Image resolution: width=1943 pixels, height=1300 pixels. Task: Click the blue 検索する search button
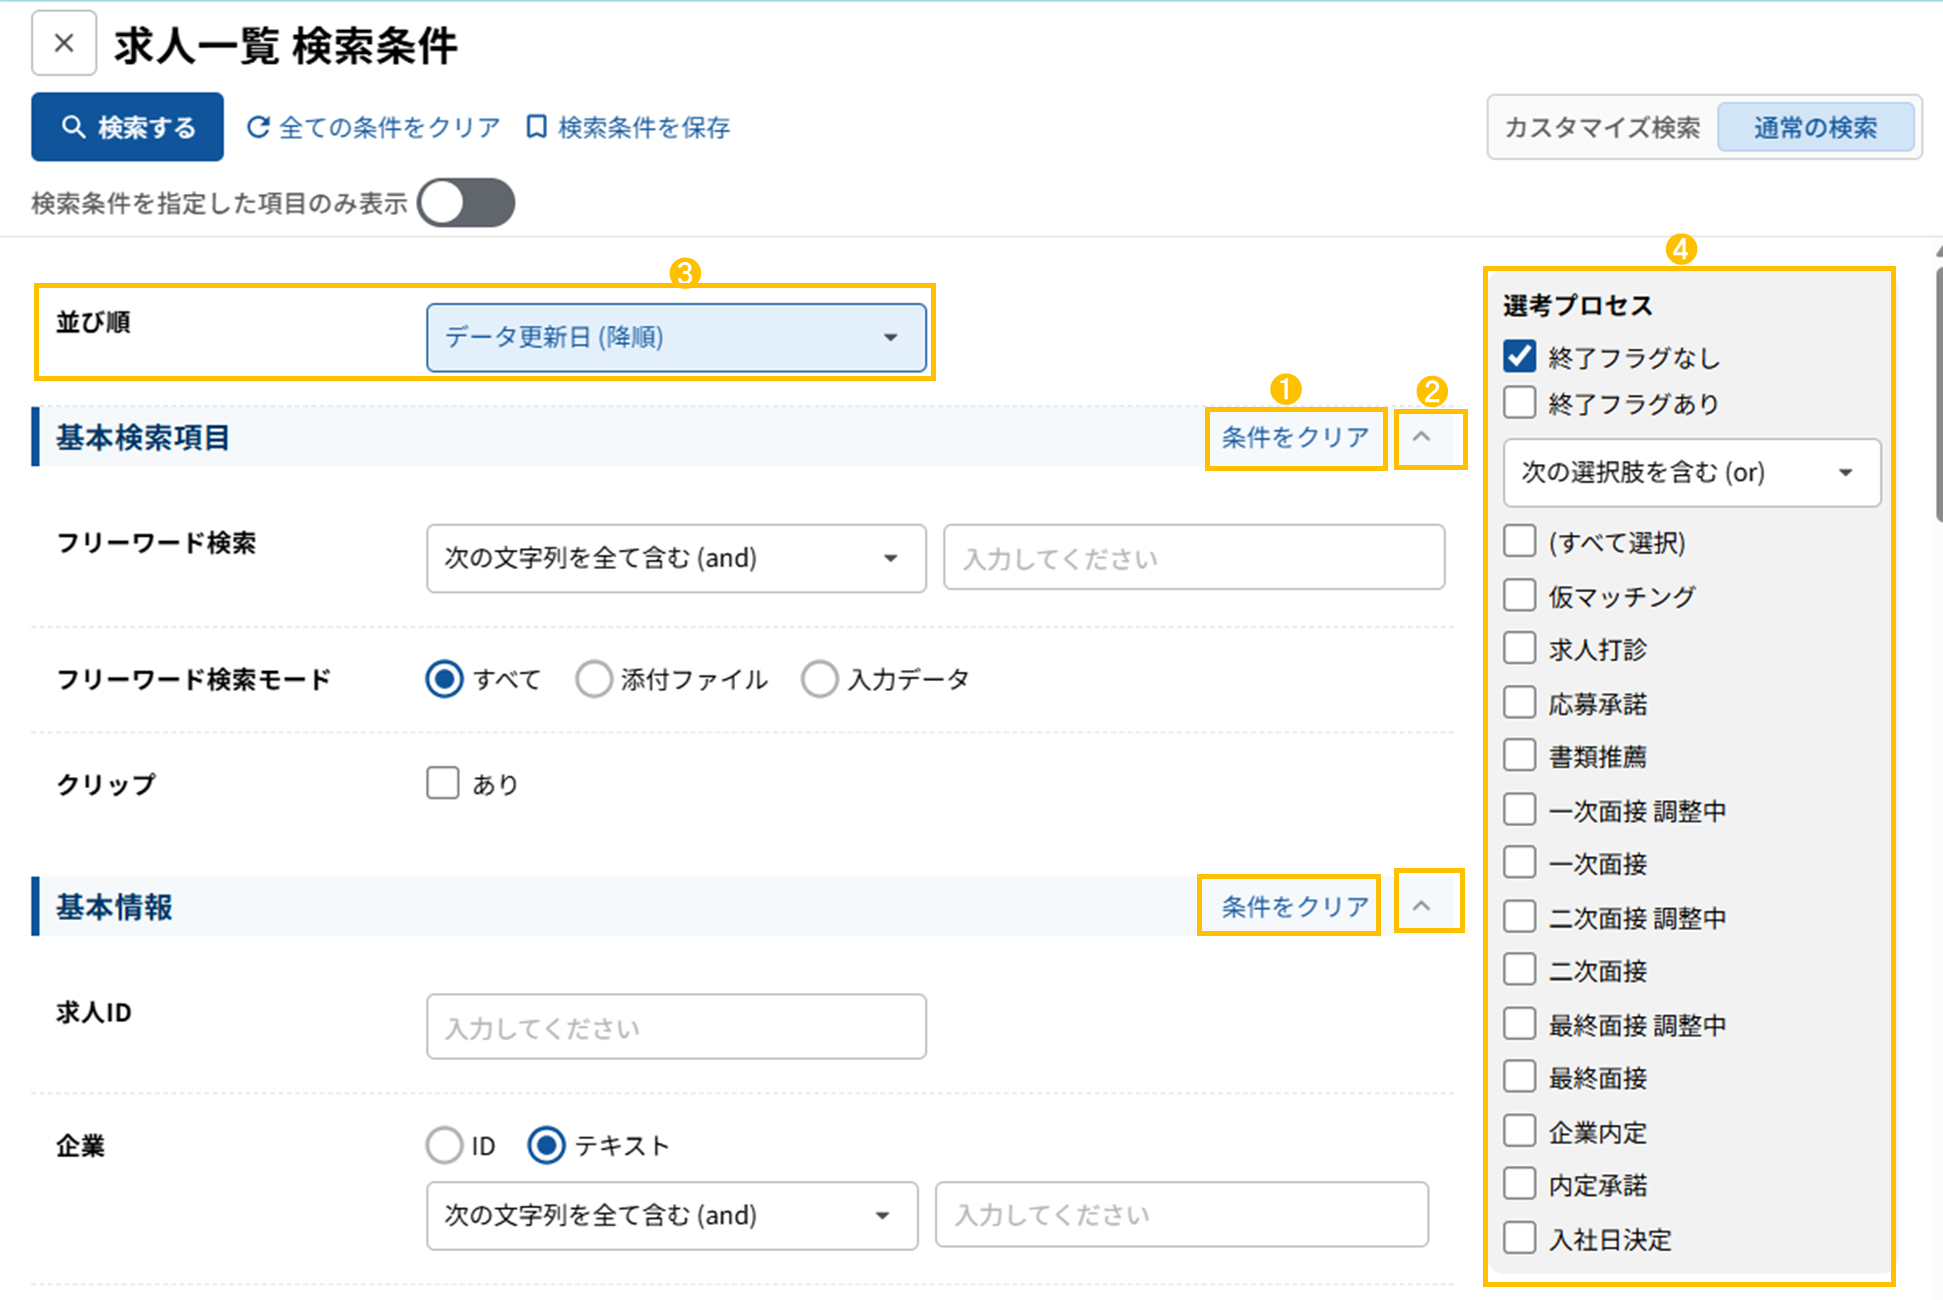click(128, 127)
